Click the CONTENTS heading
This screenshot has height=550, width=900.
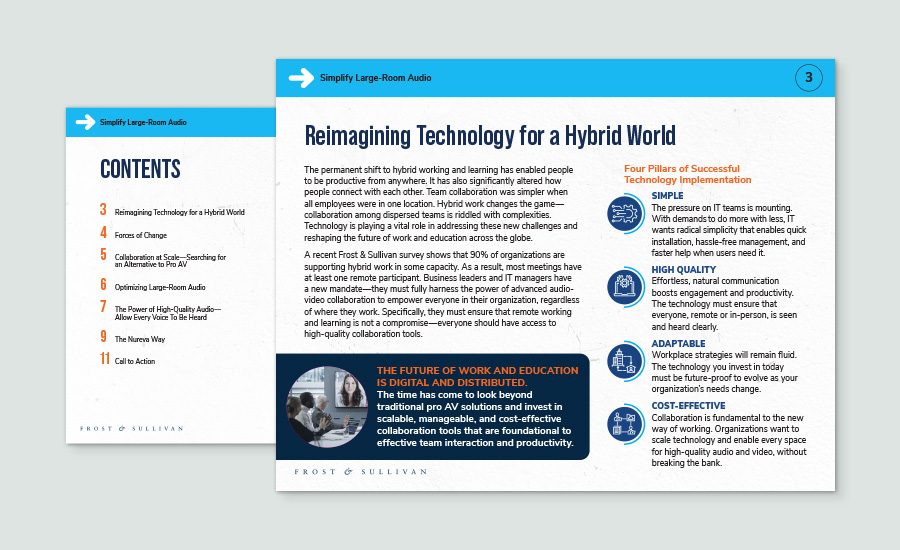140,168
